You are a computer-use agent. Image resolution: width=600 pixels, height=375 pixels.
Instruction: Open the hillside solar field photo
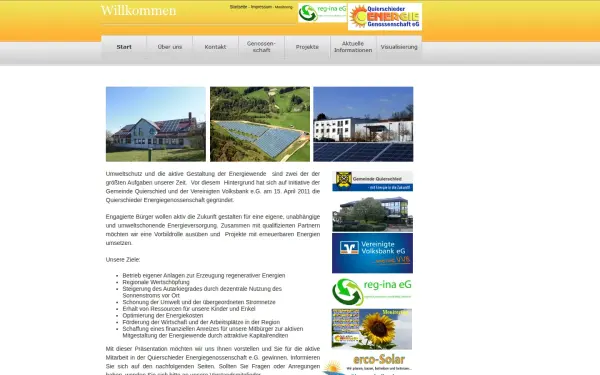(260, 124)
